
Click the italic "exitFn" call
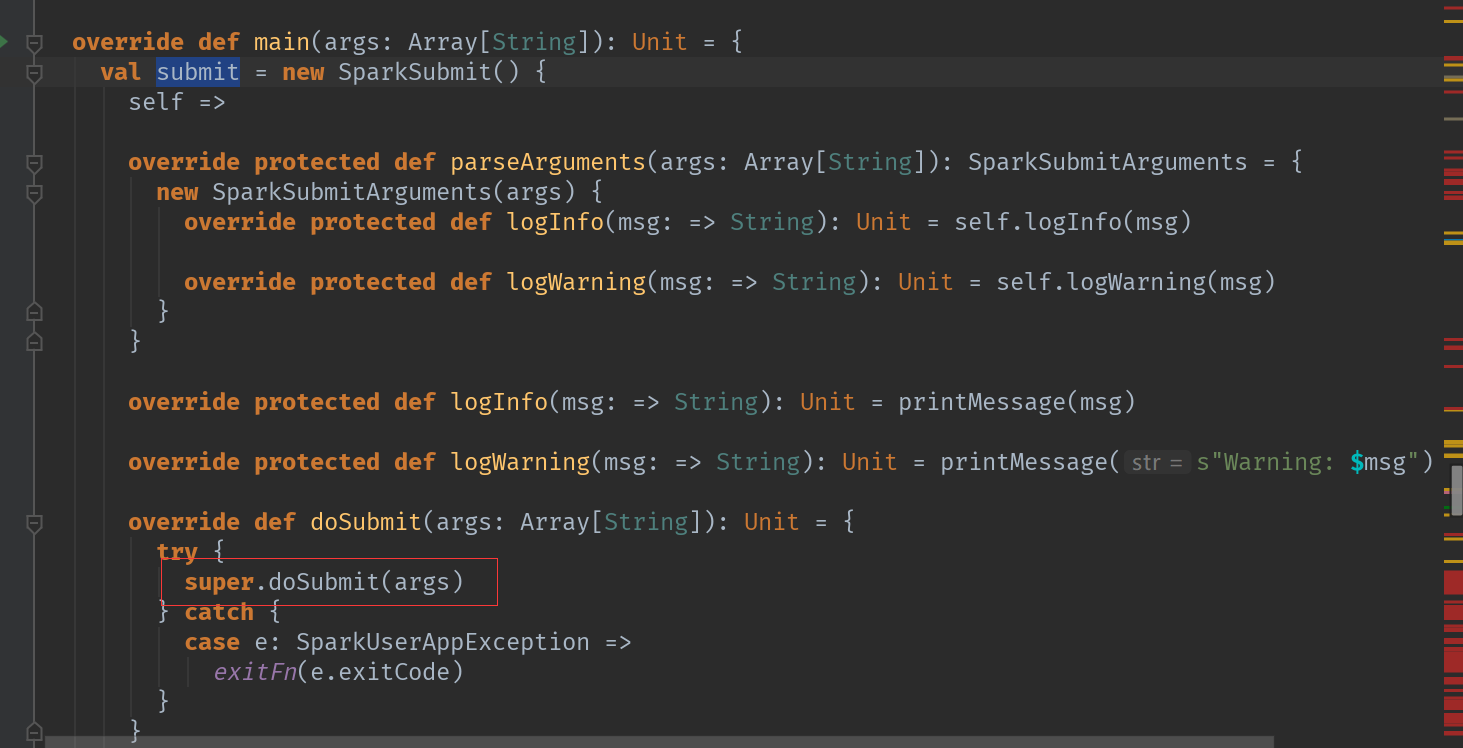[254, 672]
